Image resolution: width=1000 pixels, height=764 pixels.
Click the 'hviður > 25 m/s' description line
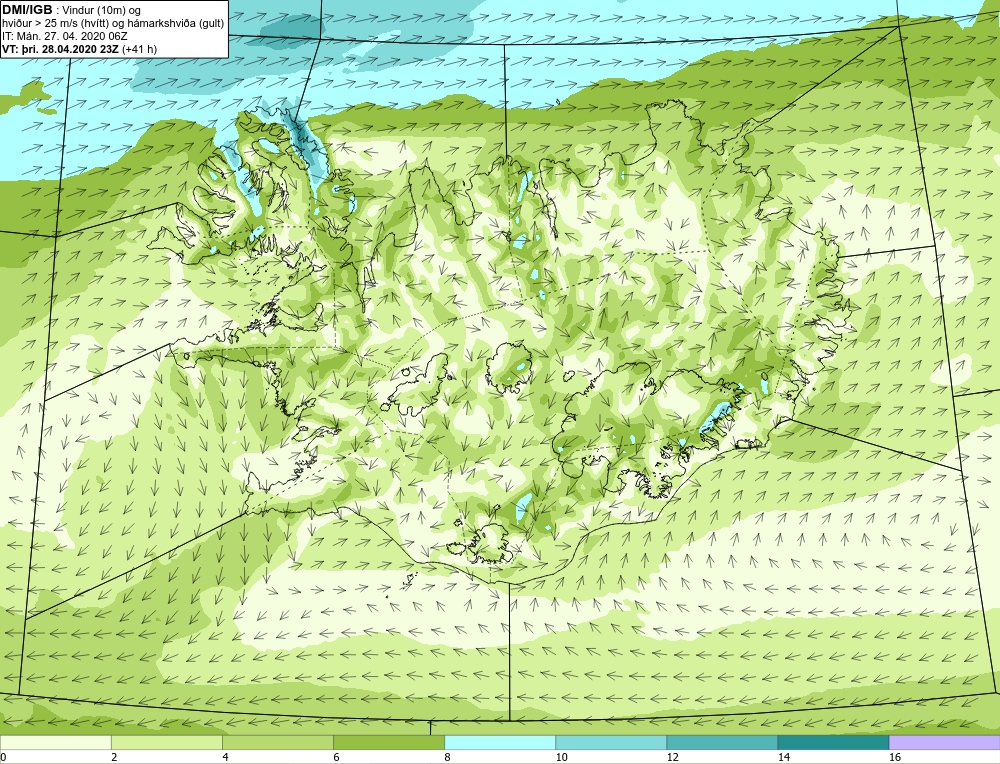(113, 24)
